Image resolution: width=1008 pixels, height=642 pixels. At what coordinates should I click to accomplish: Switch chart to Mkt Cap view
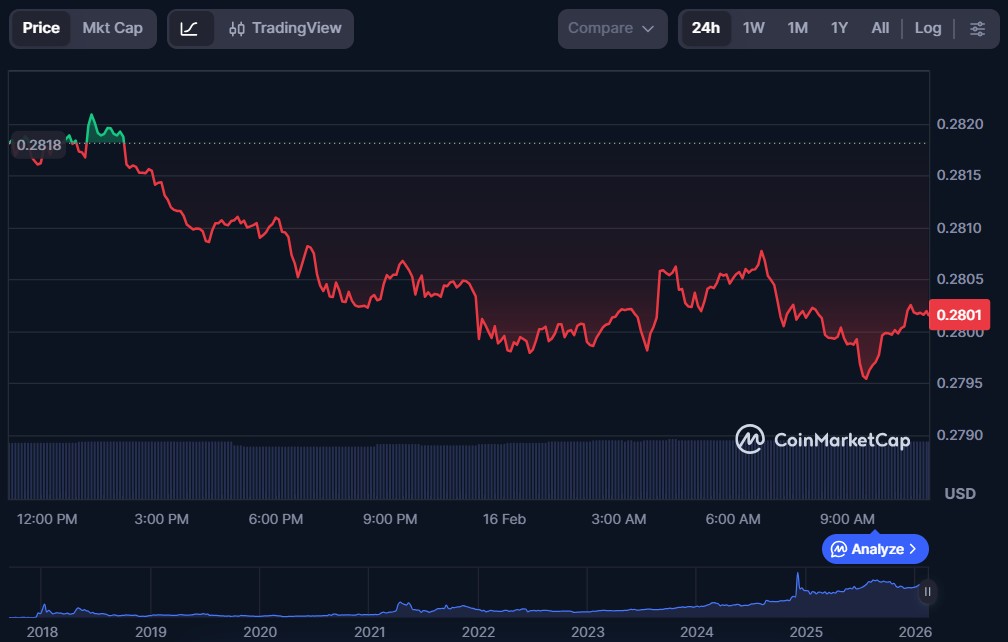[112, 28]
